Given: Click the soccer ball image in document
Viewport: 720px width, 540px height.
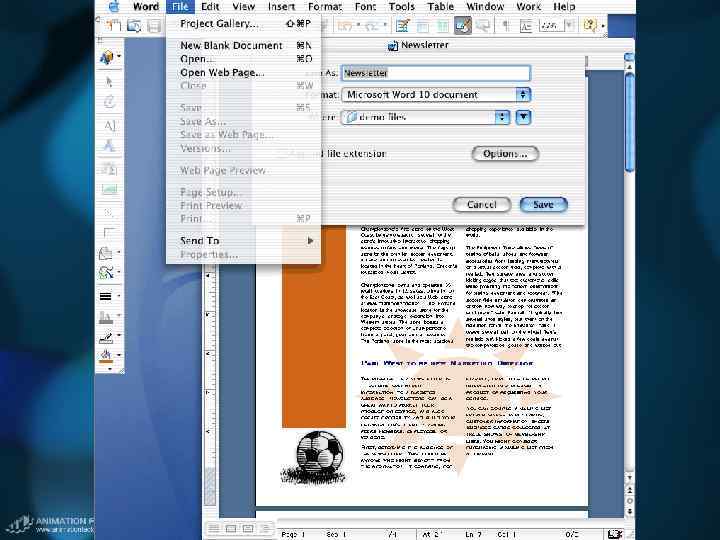Looking at the screenshot, I should tap(315, 457).
